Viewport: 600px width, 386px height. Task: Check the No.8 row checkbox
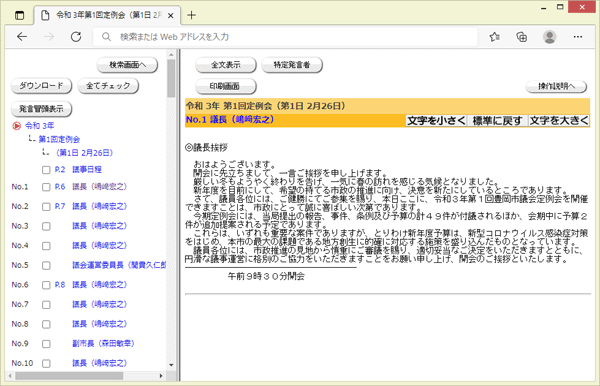pos(46,324)
